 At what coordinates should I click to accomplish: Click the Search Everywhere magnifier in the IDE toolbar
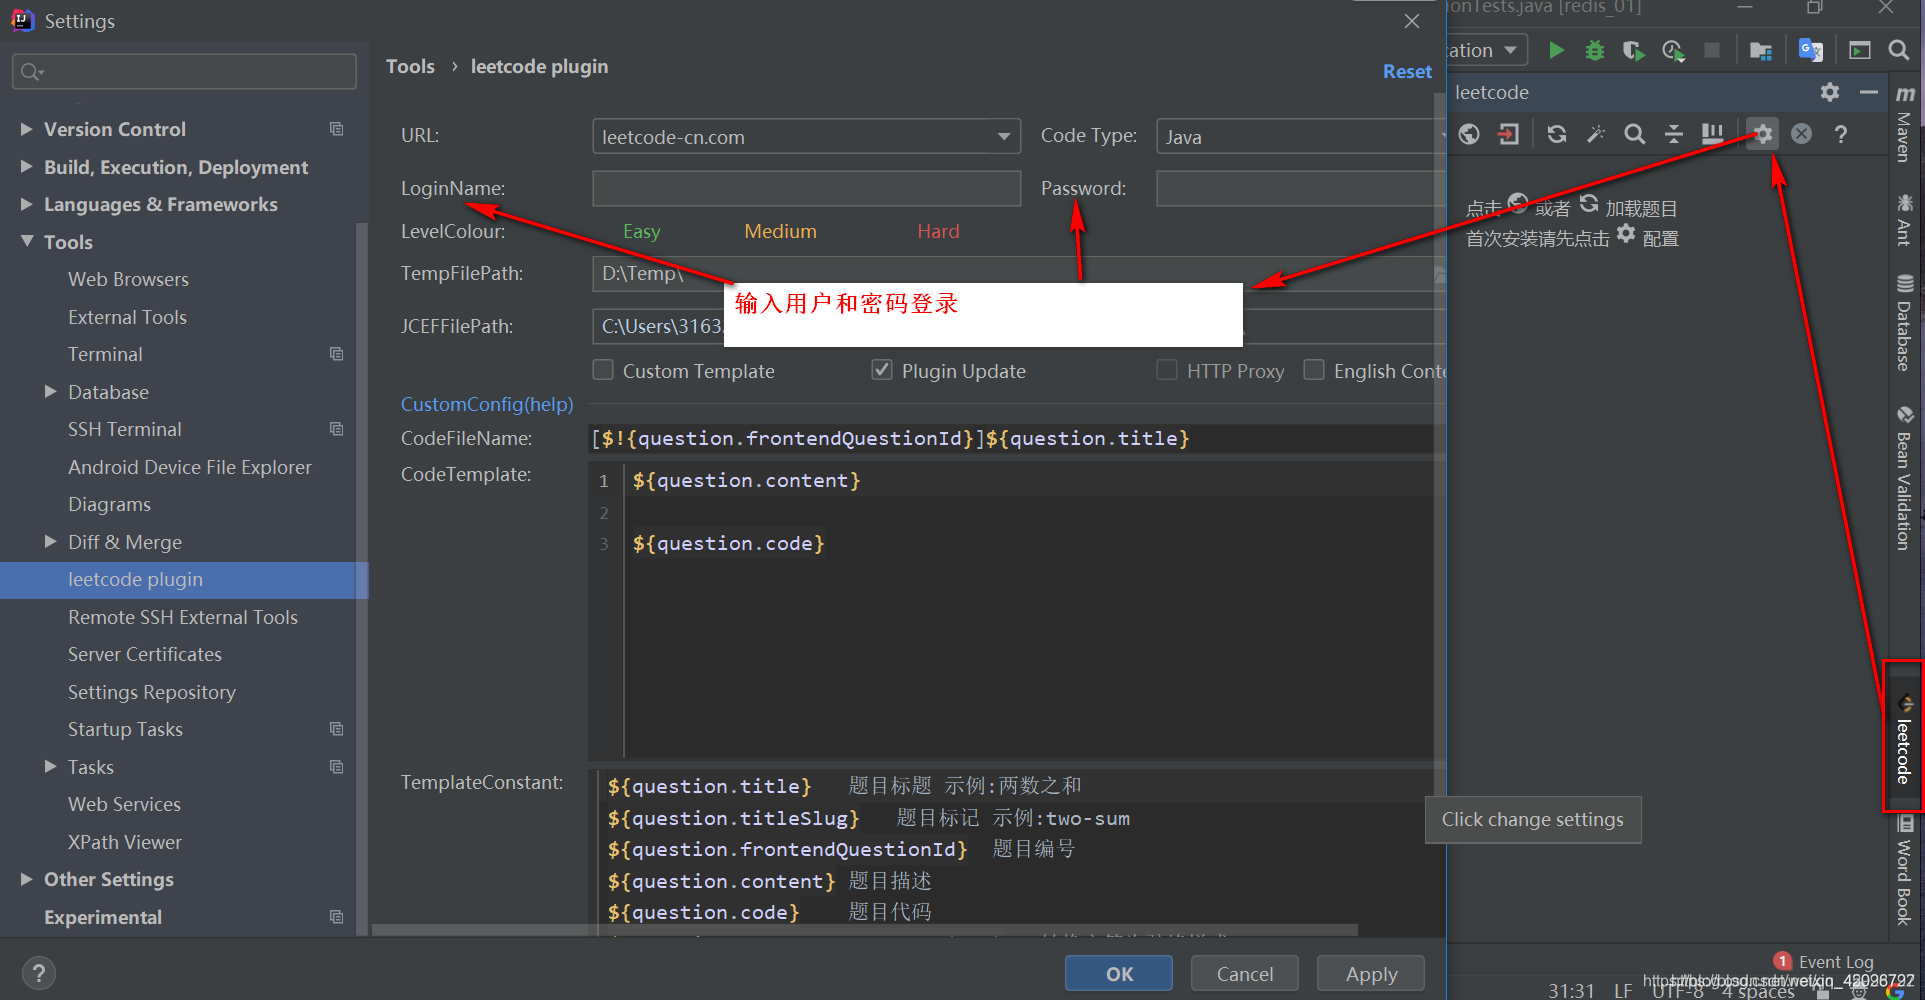[x=1899, y=50]
